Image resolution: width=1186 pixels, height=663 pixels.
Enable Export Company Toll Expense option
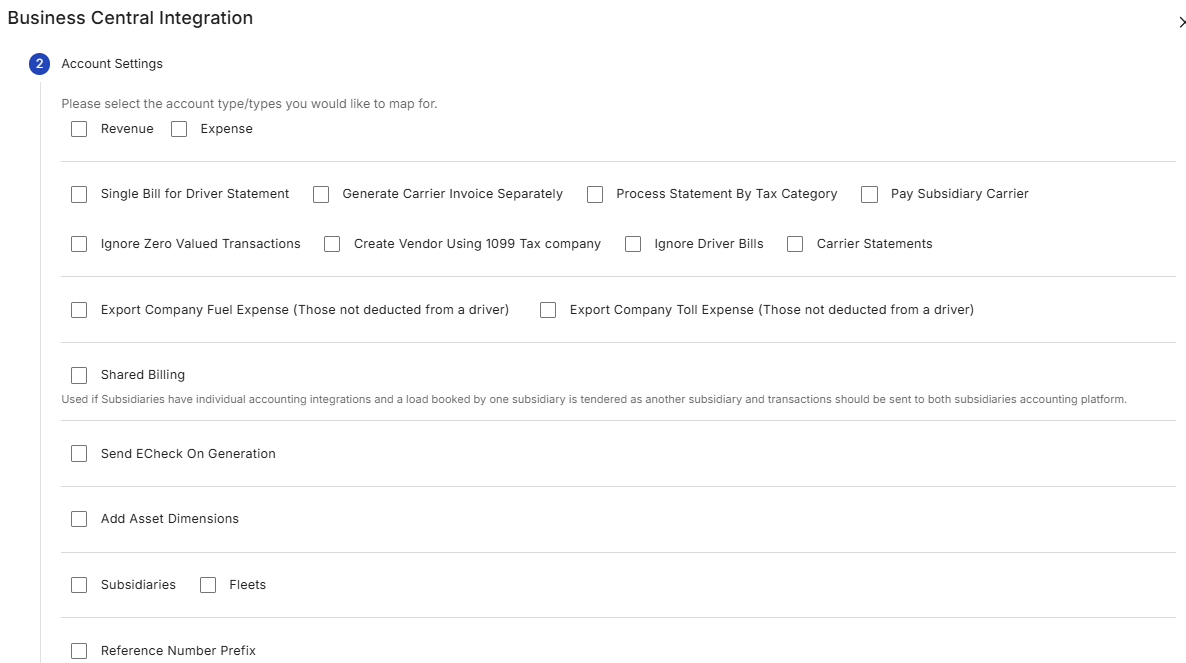pos(548,310)
